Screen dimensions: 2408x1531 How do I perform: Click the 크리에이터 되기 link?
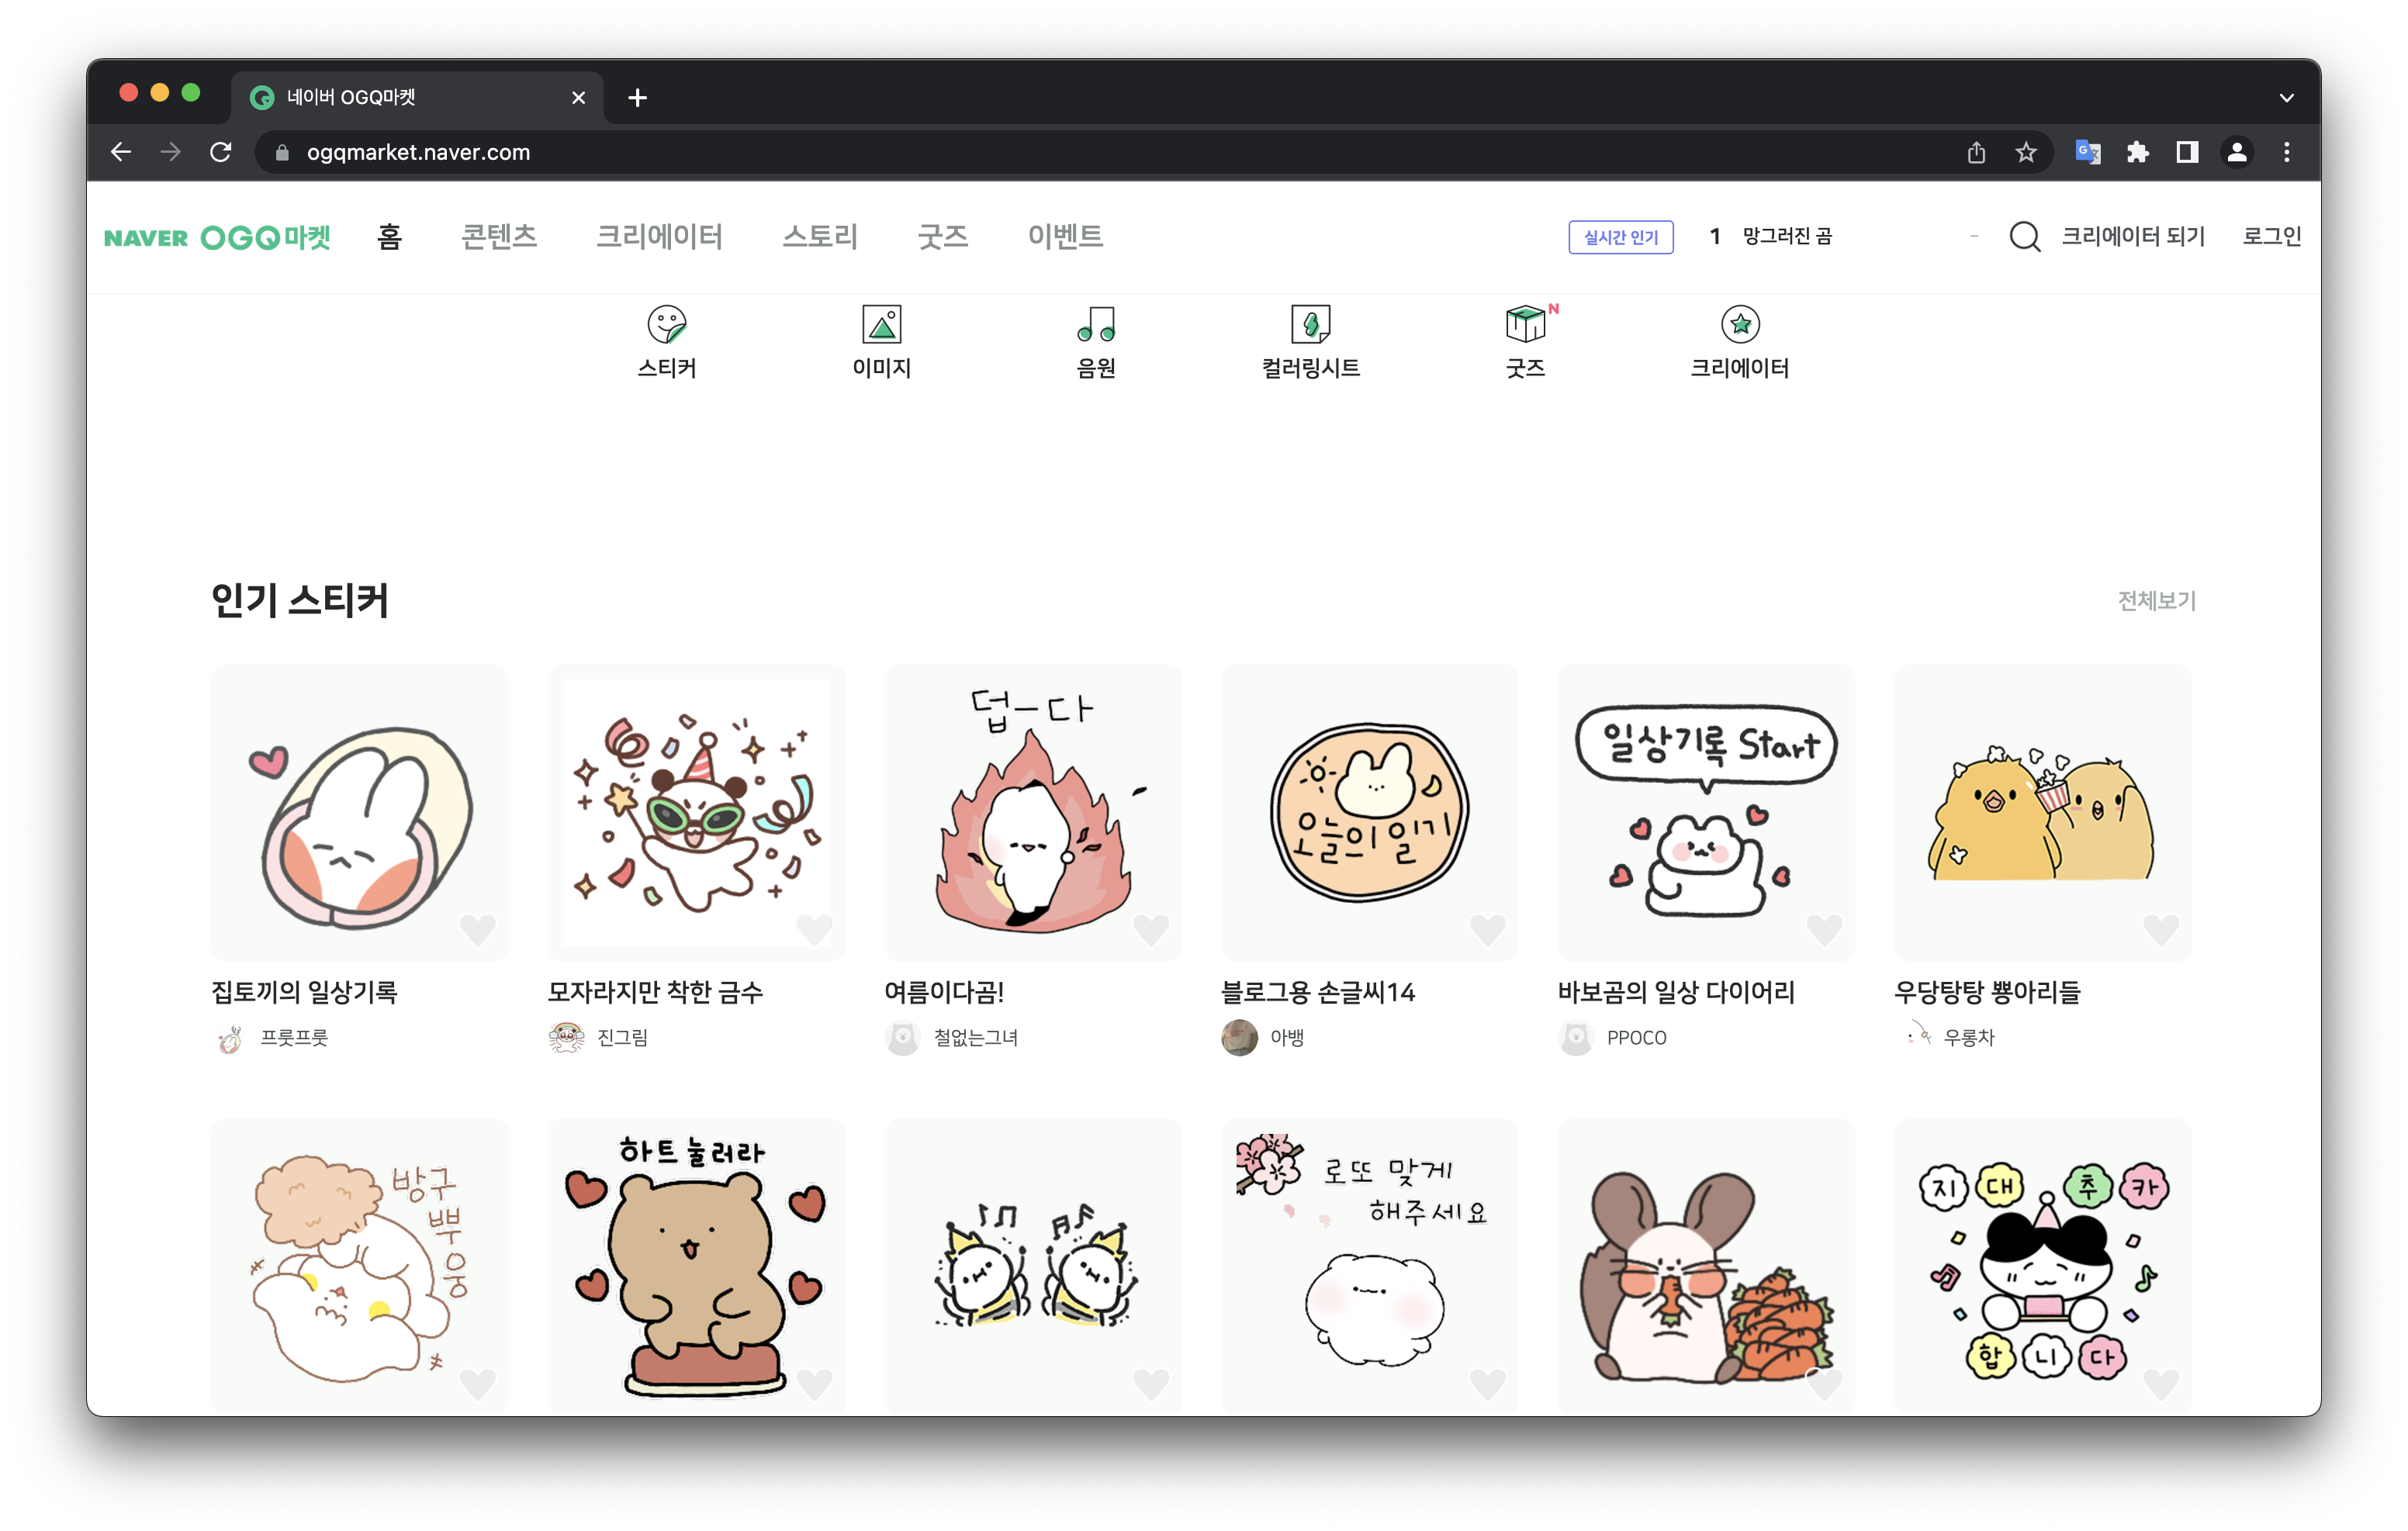2134,237
